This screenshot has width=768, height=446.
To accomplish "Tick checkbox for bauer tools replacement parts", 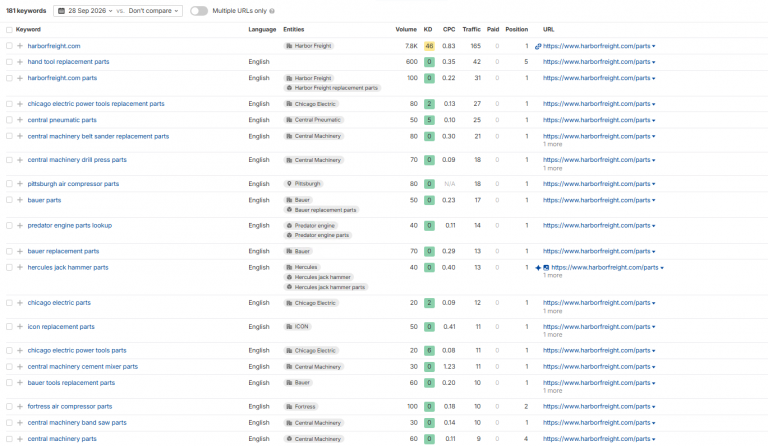I will click(9, 383).
